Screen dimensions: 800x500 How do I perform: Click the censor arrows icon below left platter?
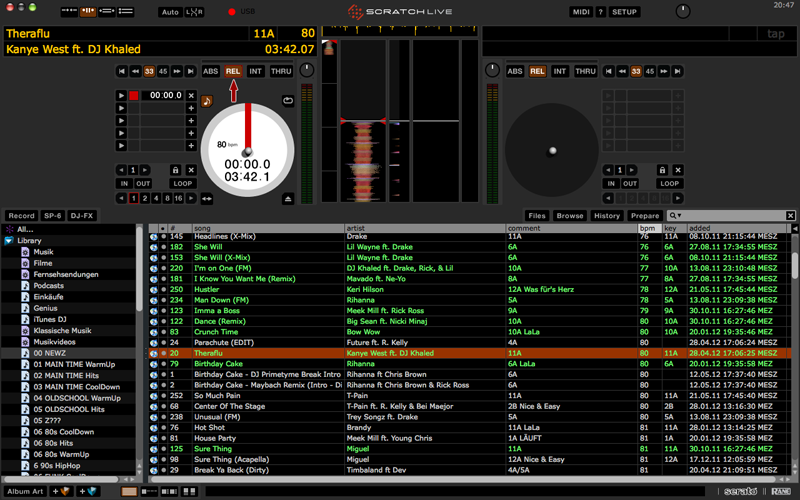tap(207, 199)
